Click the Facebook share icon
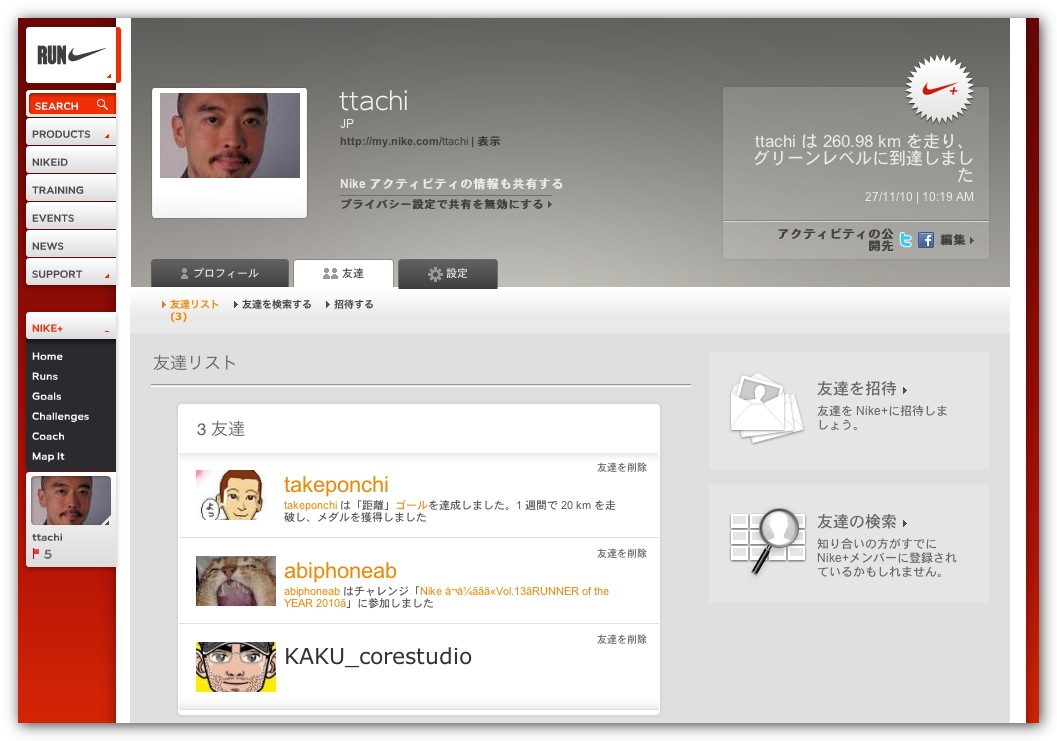The height and width of the screenshot is (741, 1057). pyautogui.click(x=926, y=240)
